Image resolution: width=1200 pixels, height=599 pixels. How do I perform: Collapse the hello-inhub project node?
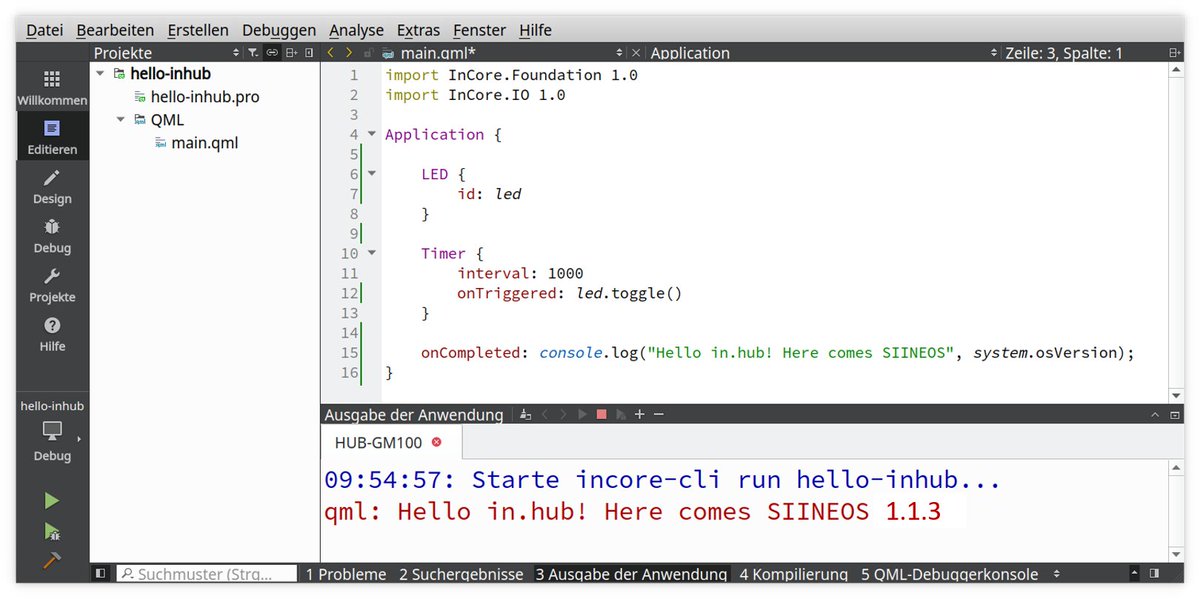pos(100,74)
